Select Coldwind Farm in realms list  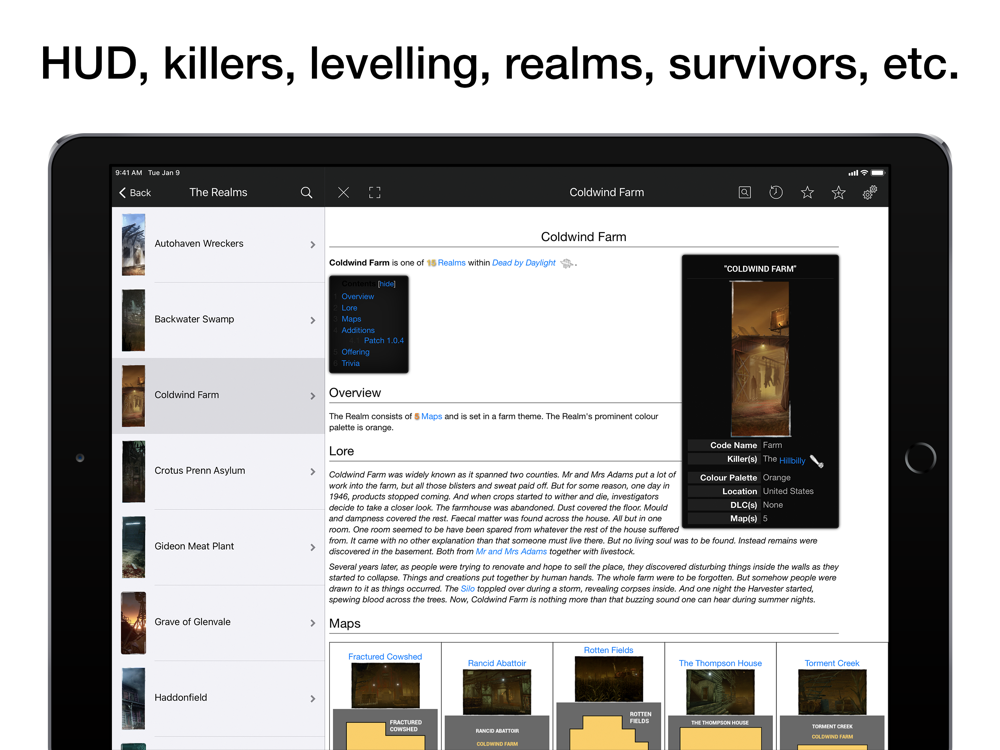(218, 396)
